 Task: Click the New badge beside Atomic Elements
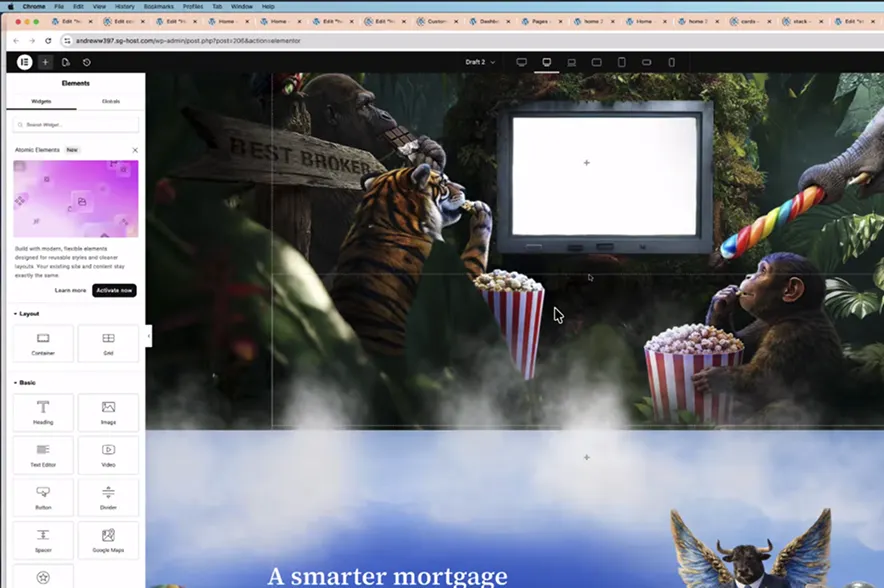point(72,150)
